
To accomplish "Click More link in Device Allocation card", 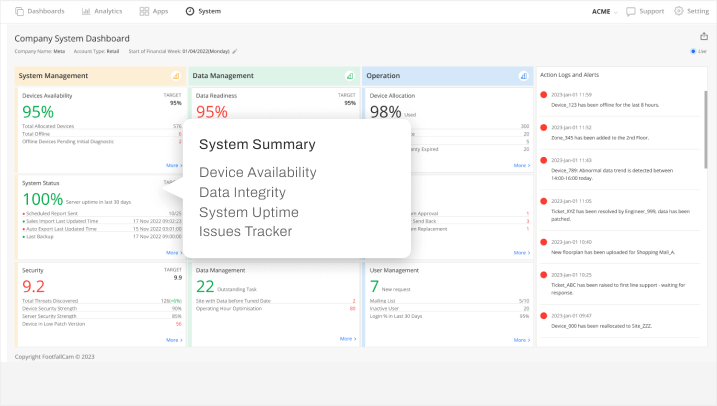I will click(x=521, y=165).
